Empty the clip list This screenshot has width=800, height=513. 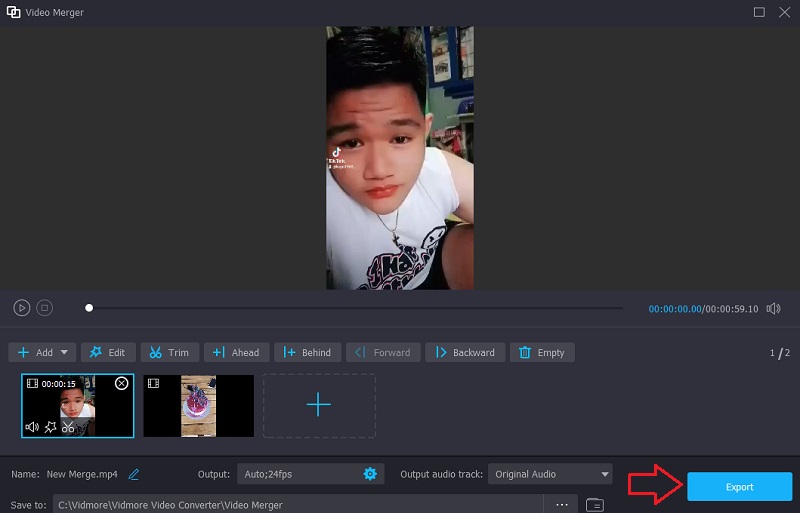tap(541, 352)
